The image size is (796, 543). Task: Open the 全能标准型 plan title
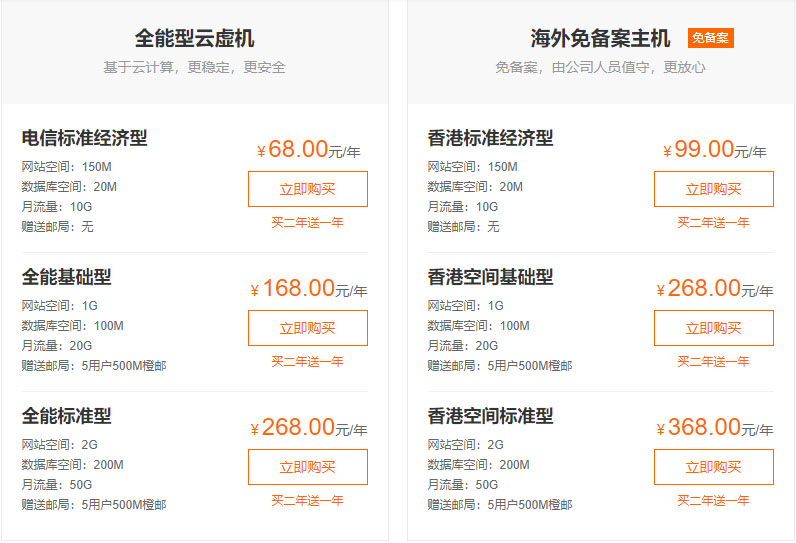click(x=67, y=416)
